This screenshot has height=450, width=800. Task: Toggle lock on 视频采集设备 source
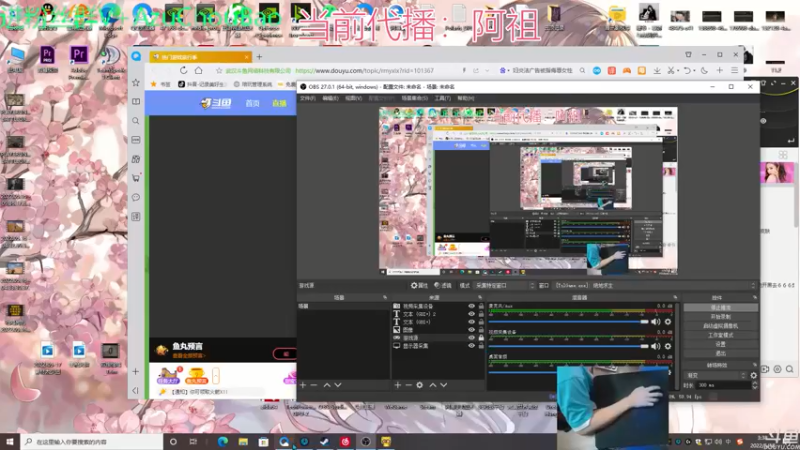tap(481, 306)
